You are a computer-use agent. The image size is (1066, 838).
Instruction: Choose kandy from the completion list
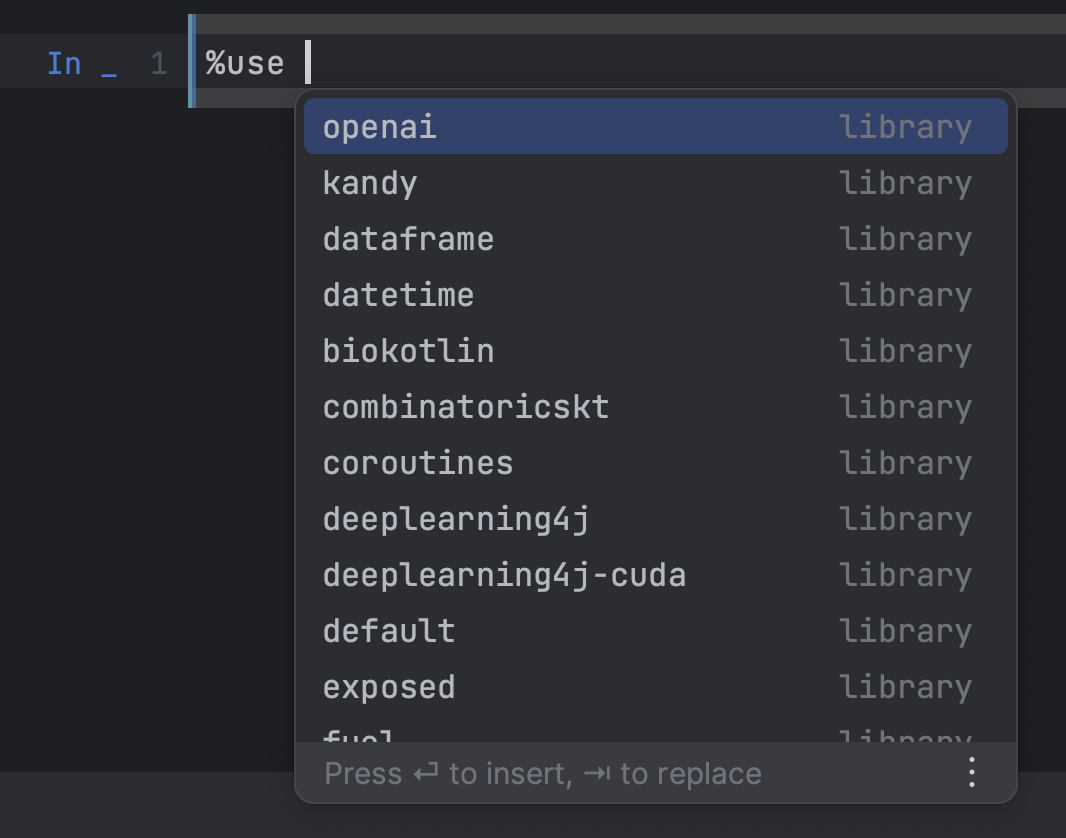tap(655, 183)
